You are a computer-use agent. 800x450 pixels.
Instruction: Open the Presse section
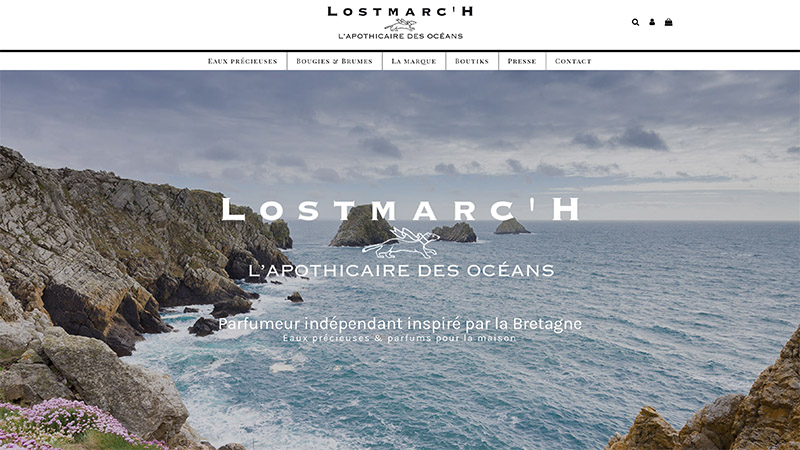coord(522,61)
